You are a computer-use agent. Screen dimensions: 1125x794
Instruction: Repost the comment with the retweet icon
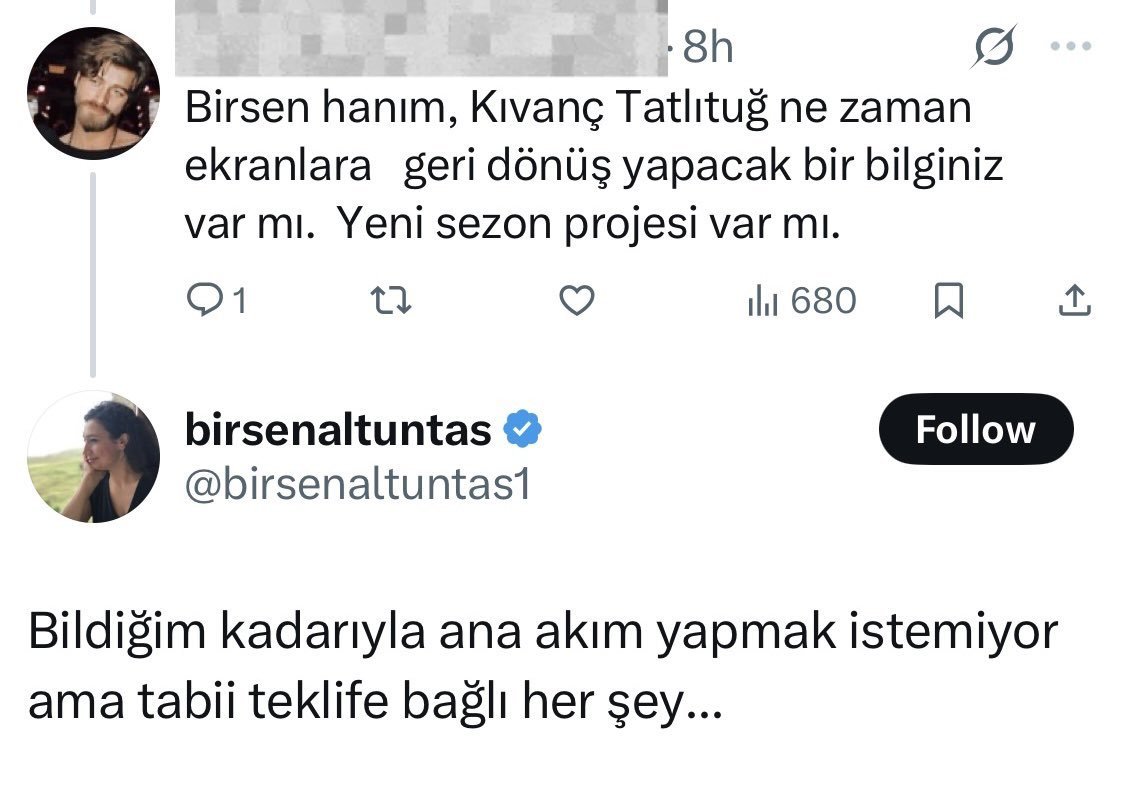(x=387, y=300)
